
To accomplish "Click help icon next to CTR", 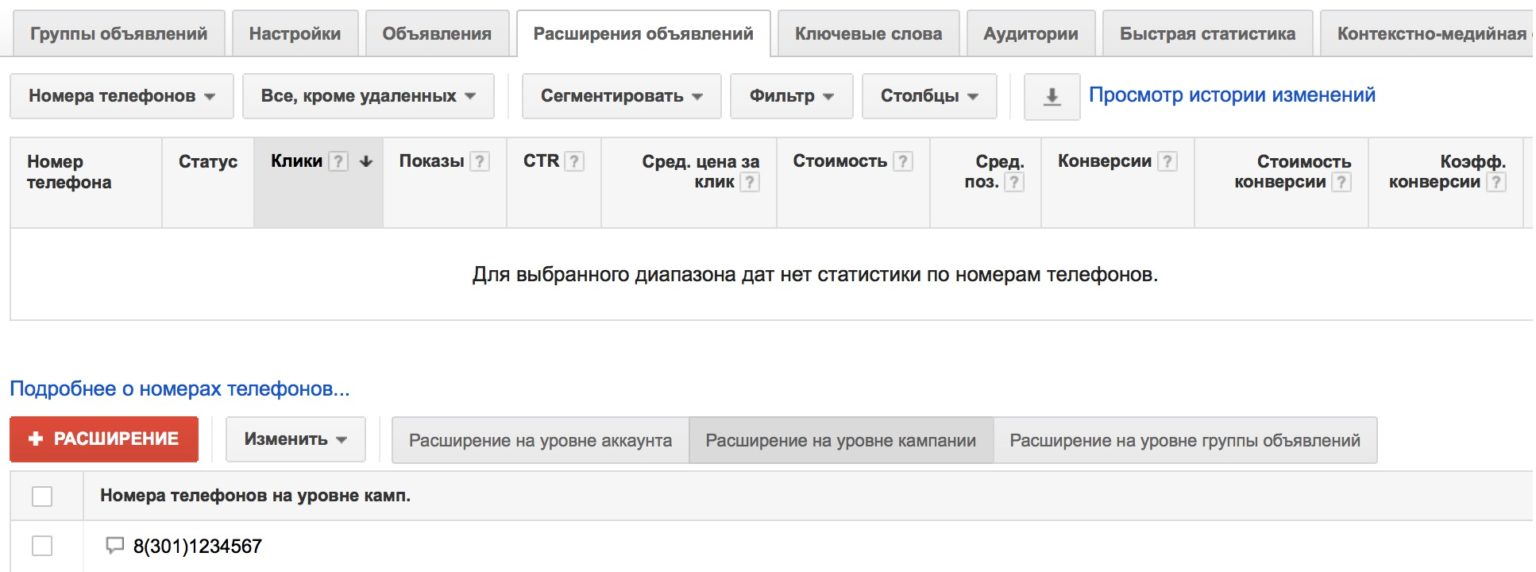I will (574, 162).
